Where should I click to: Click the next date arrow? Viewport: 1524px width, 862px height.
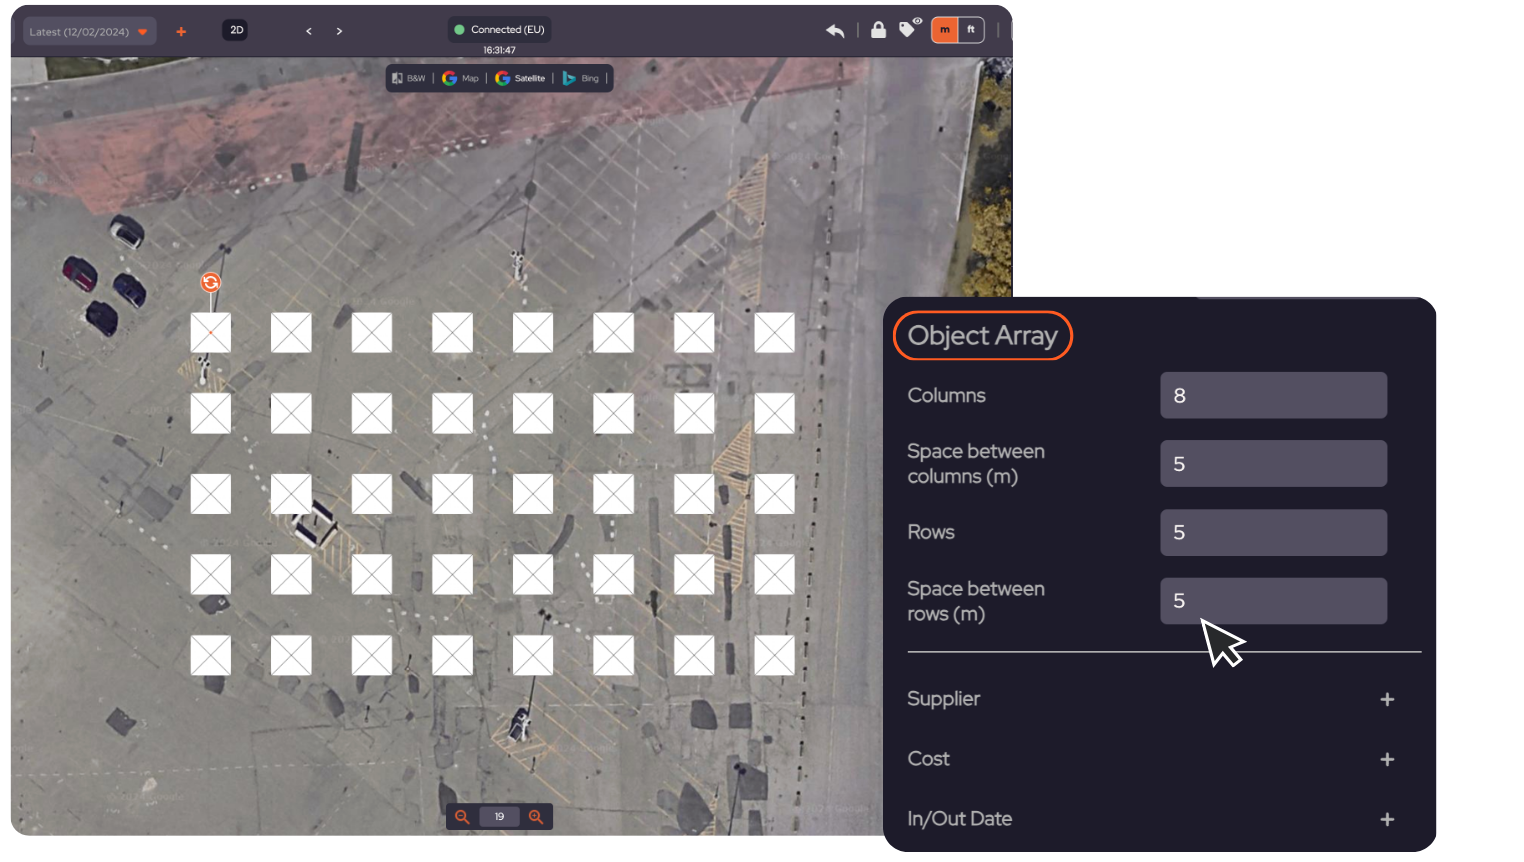pos(339,30)
